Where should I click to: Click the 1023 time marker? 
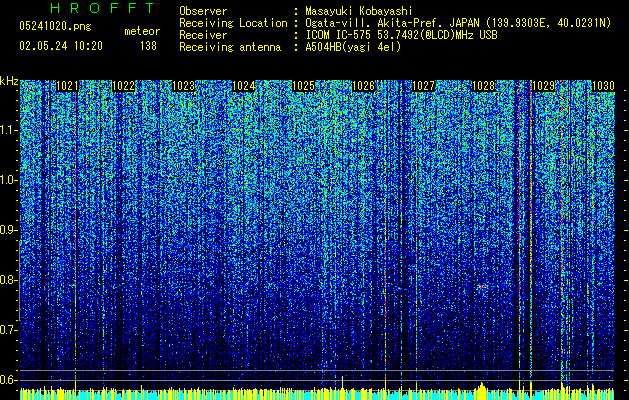click(x=183, y=86)
